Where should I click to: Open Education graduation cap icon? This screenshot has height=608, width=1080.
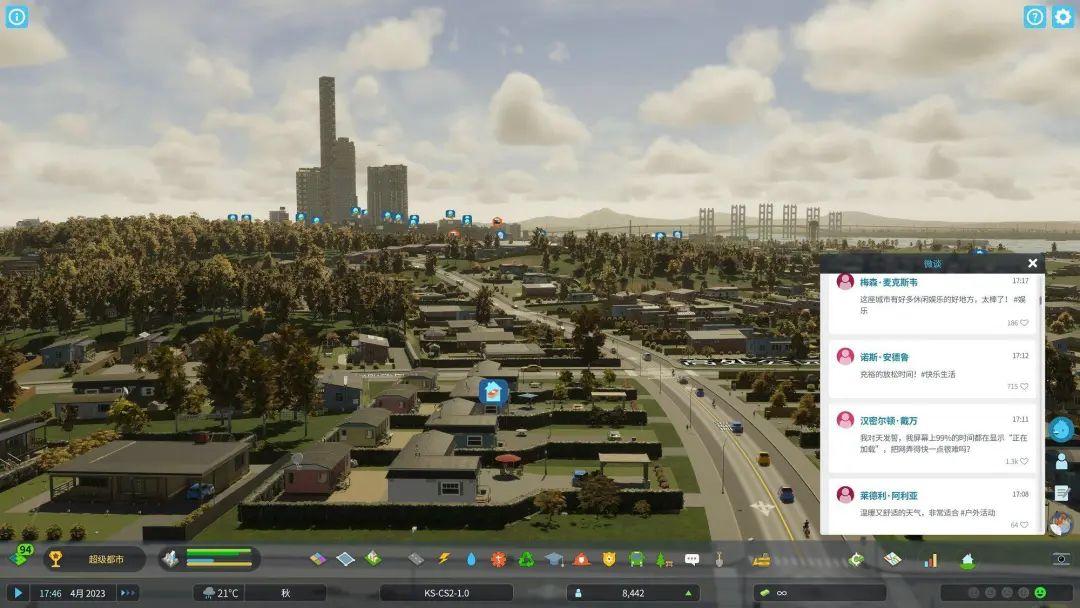pyautogui.click(x=554, y=559)
